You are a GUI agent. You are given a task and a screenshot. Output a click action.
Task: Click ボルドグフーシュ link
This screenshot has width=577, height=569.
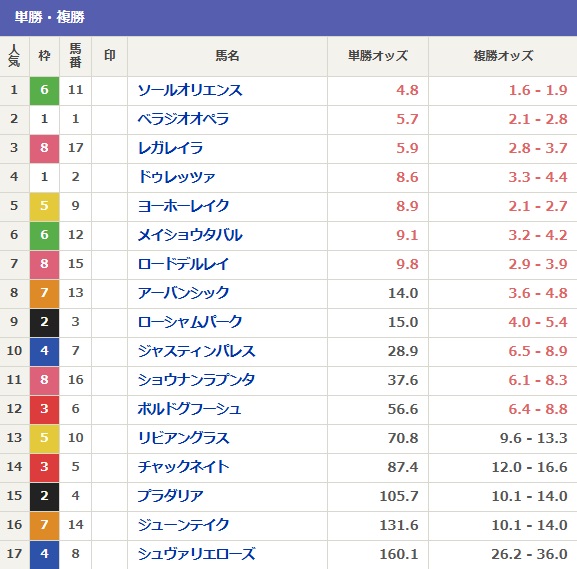pyautogui.click(x=190, y=409)
